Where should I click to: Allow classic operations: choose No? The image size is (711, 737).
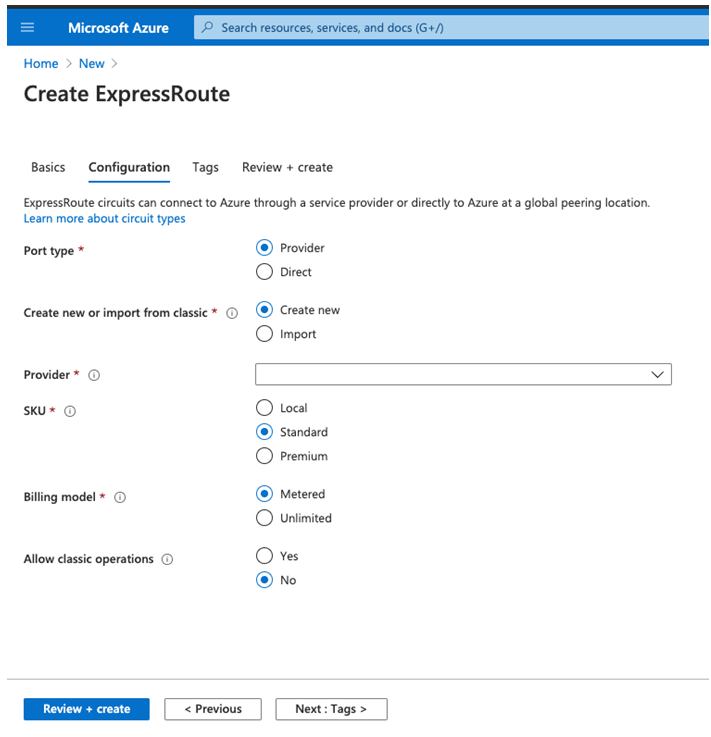pos(264,580)
